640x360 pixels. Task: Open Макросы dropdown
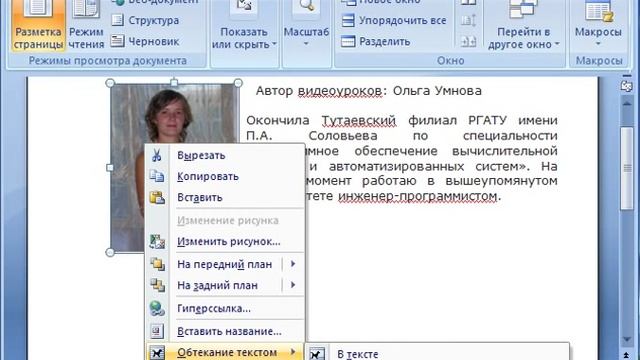point(598,25)
